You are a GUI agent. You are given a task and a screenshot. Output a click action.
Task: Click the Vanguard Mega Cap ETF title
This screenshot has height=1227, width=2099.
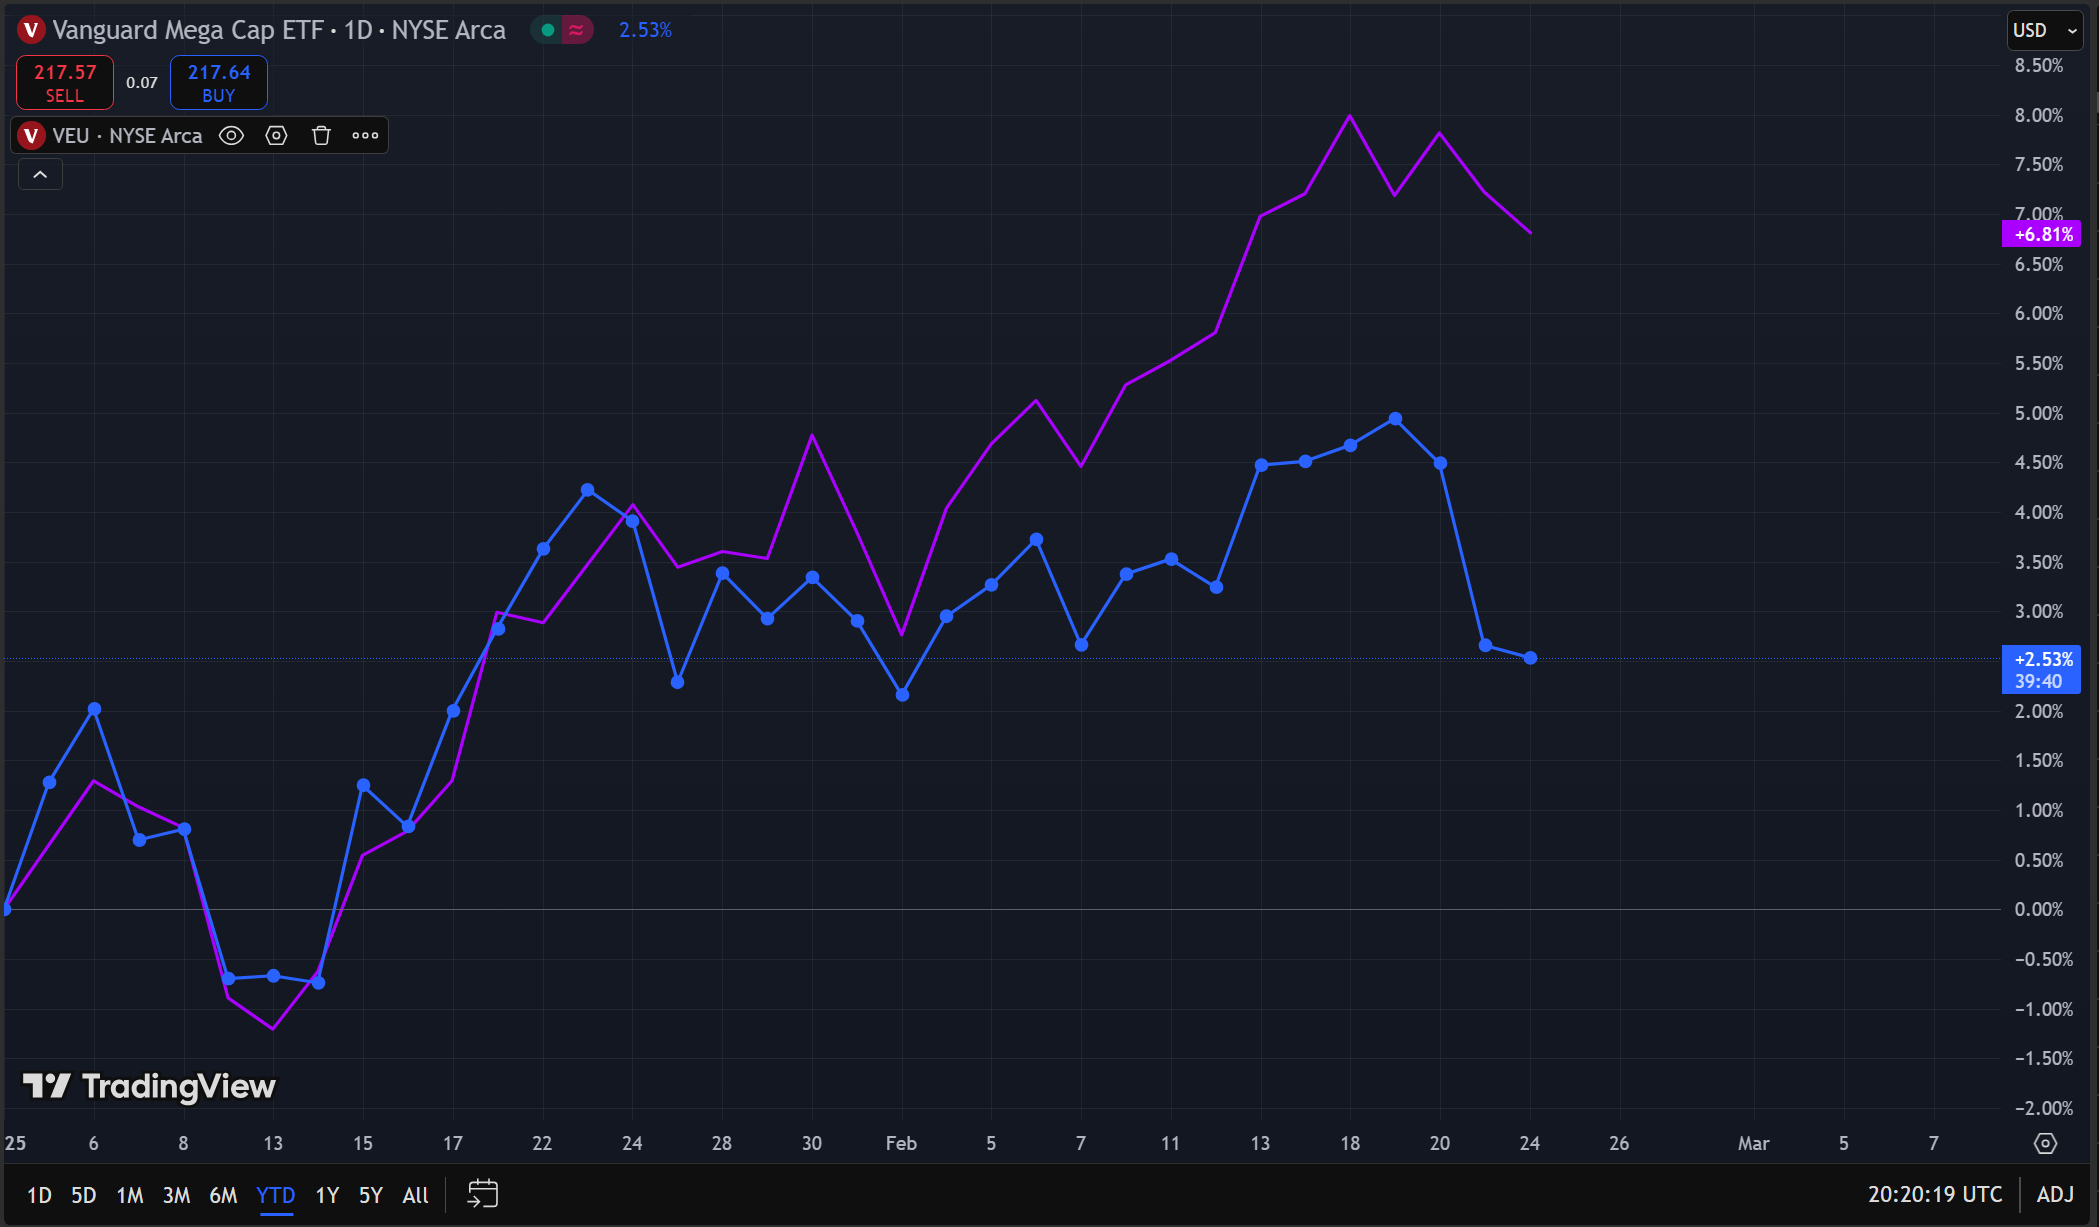[188, 30]
